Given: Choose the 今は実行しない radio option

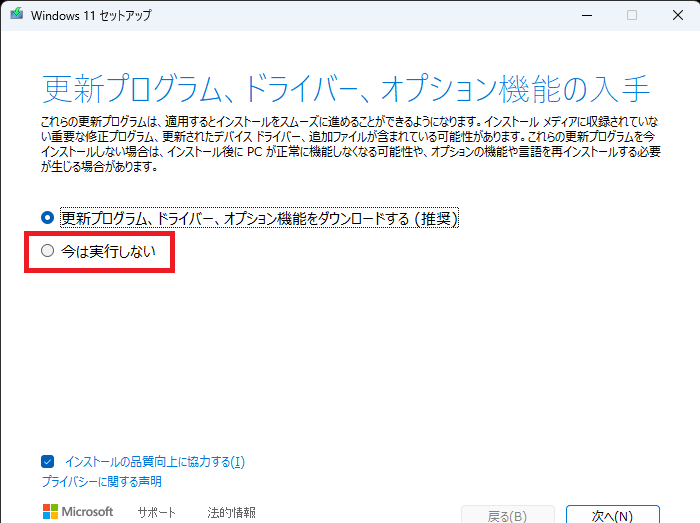Looking at the screenshot, I should [47, 251].
